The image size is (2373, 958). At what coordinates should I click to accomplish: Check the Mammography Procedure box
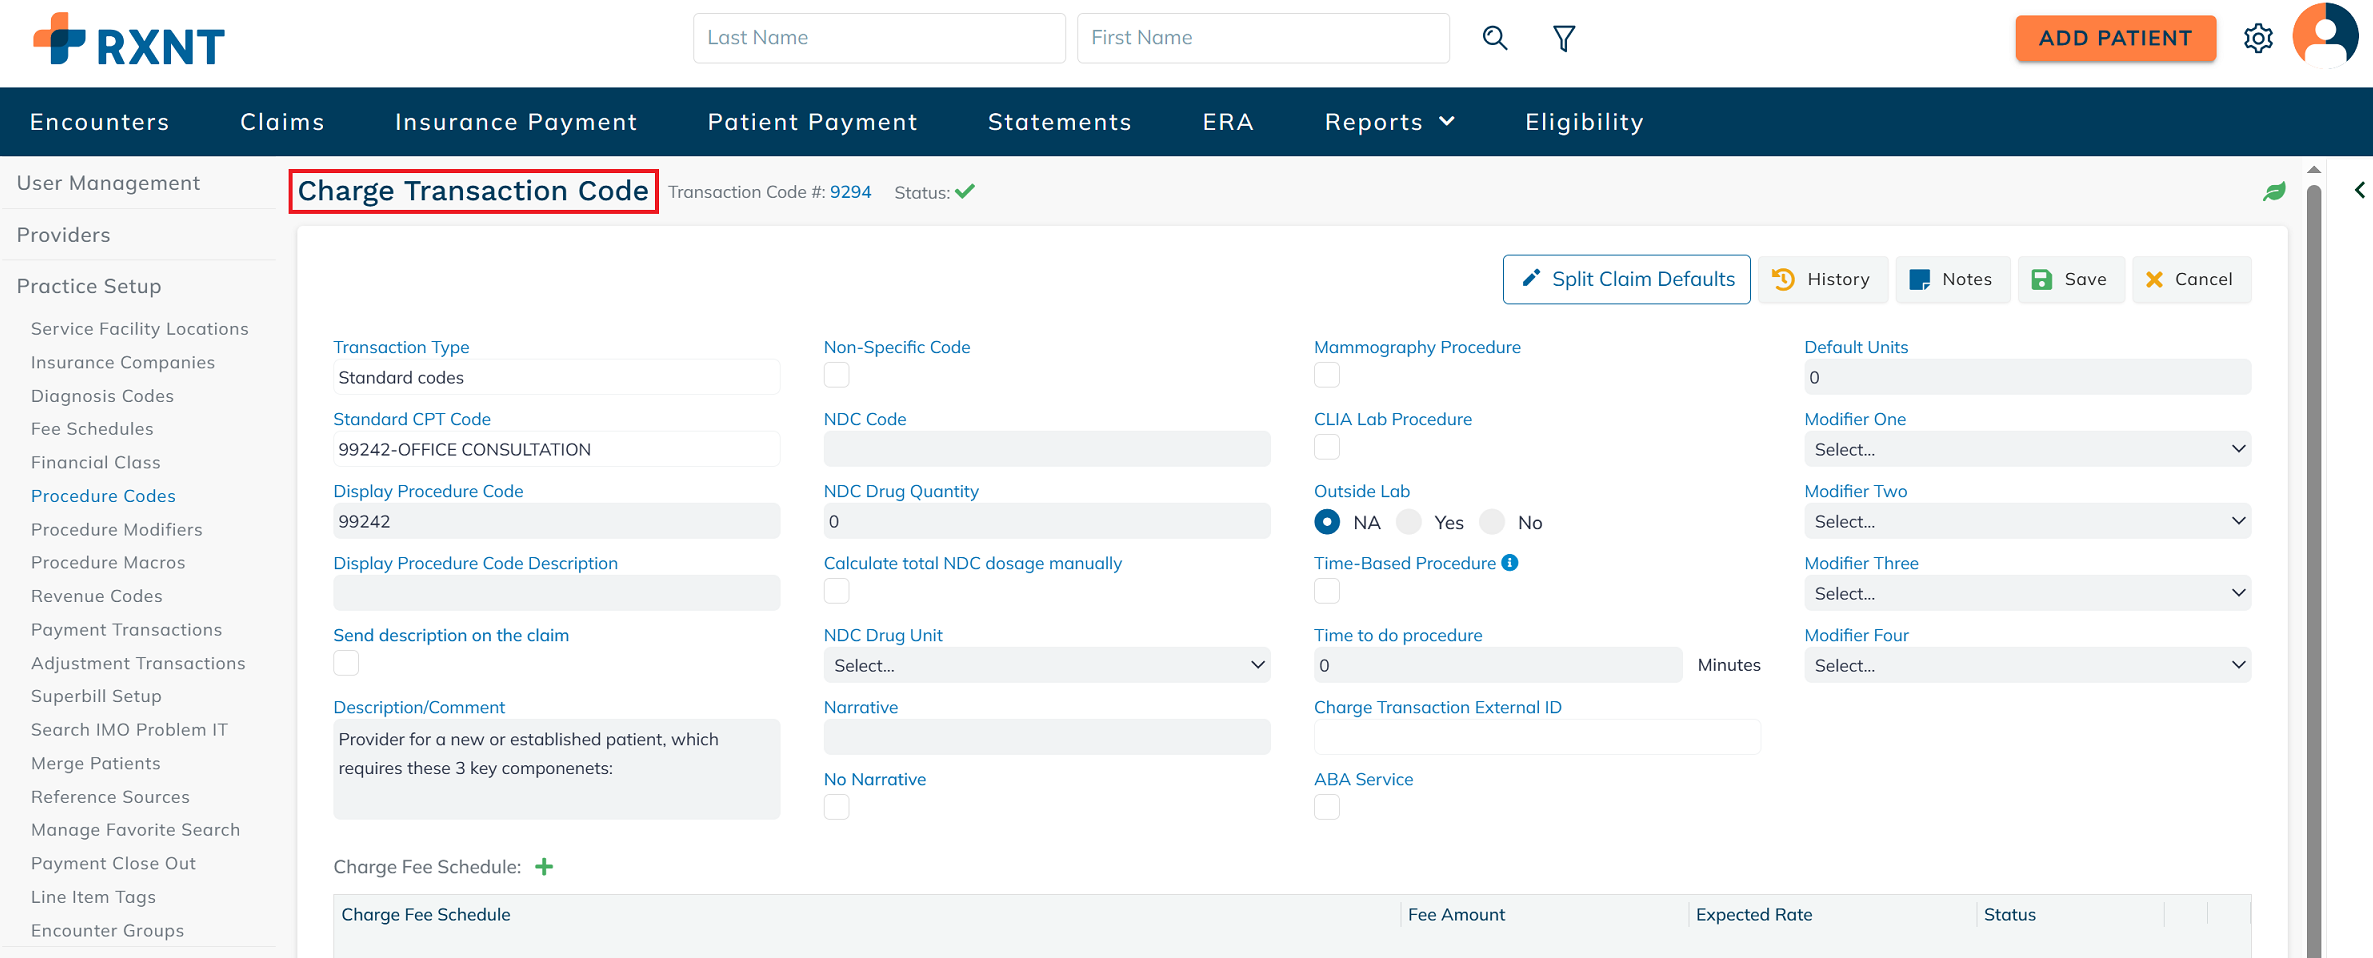[x=1327, y=375]
